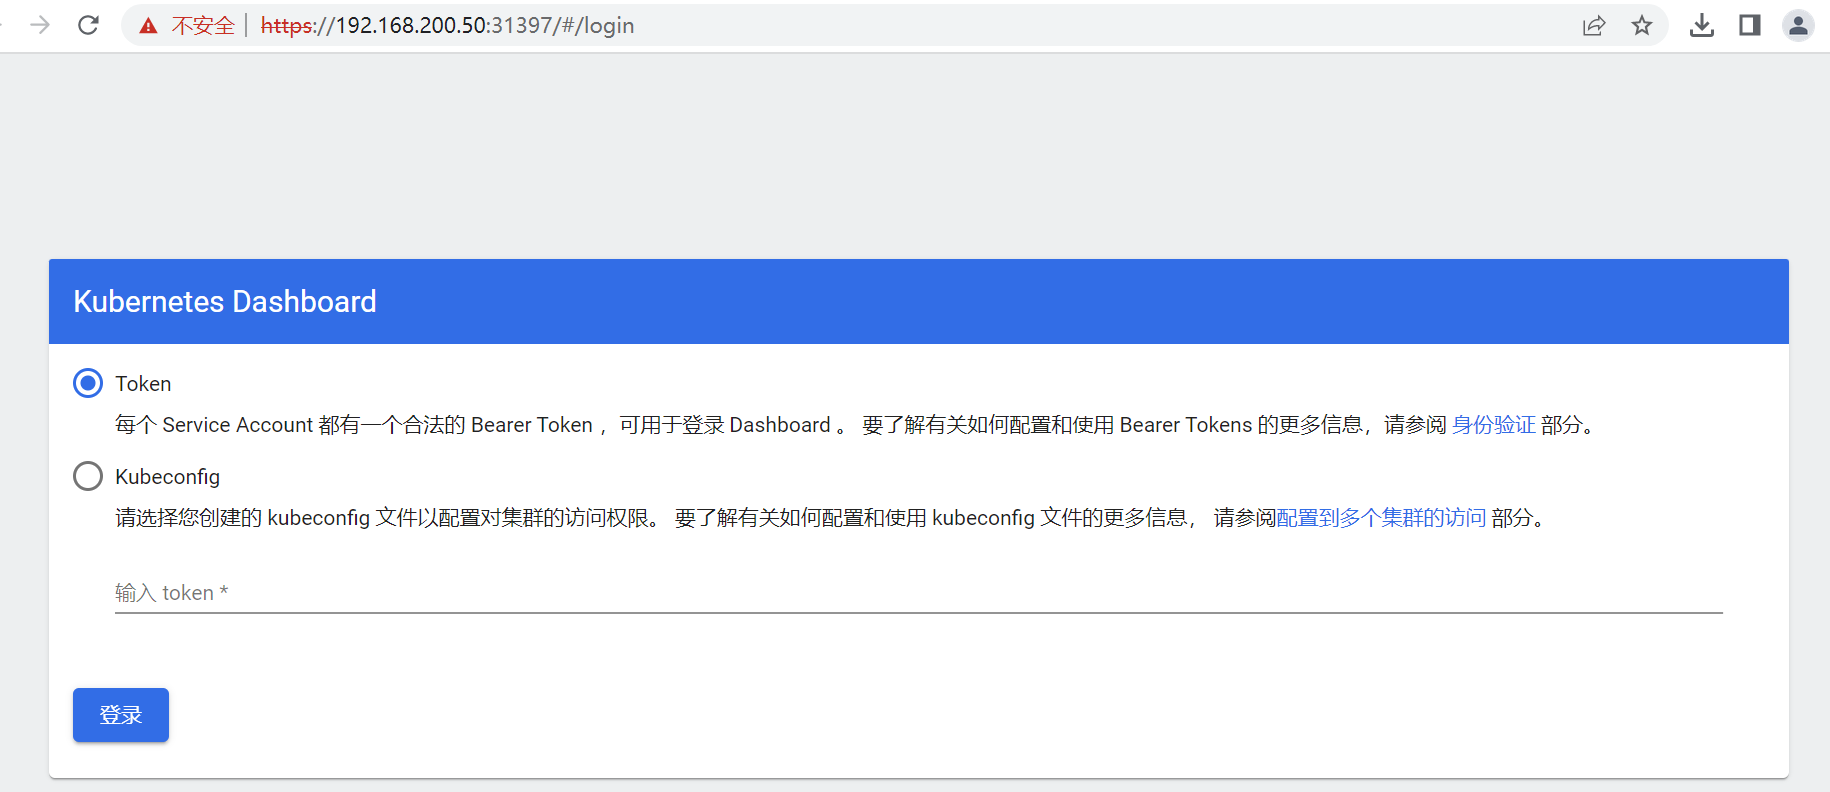This screenshot has height=792, width=1830.
Task: Open the not-secure warning triangle icon
Action: [149, 26]
